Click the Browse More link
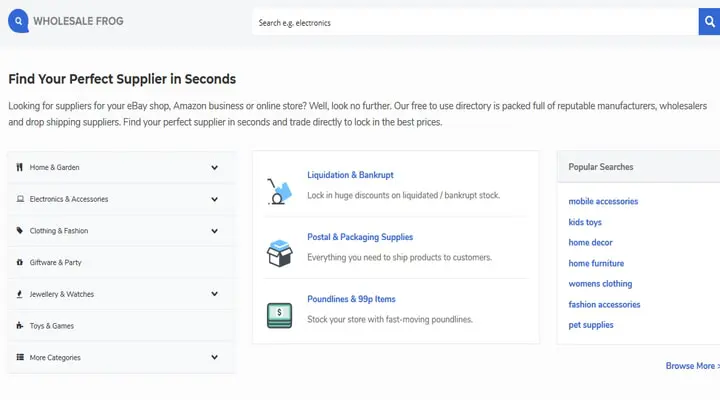720x400 pixels. click(691, 366)
